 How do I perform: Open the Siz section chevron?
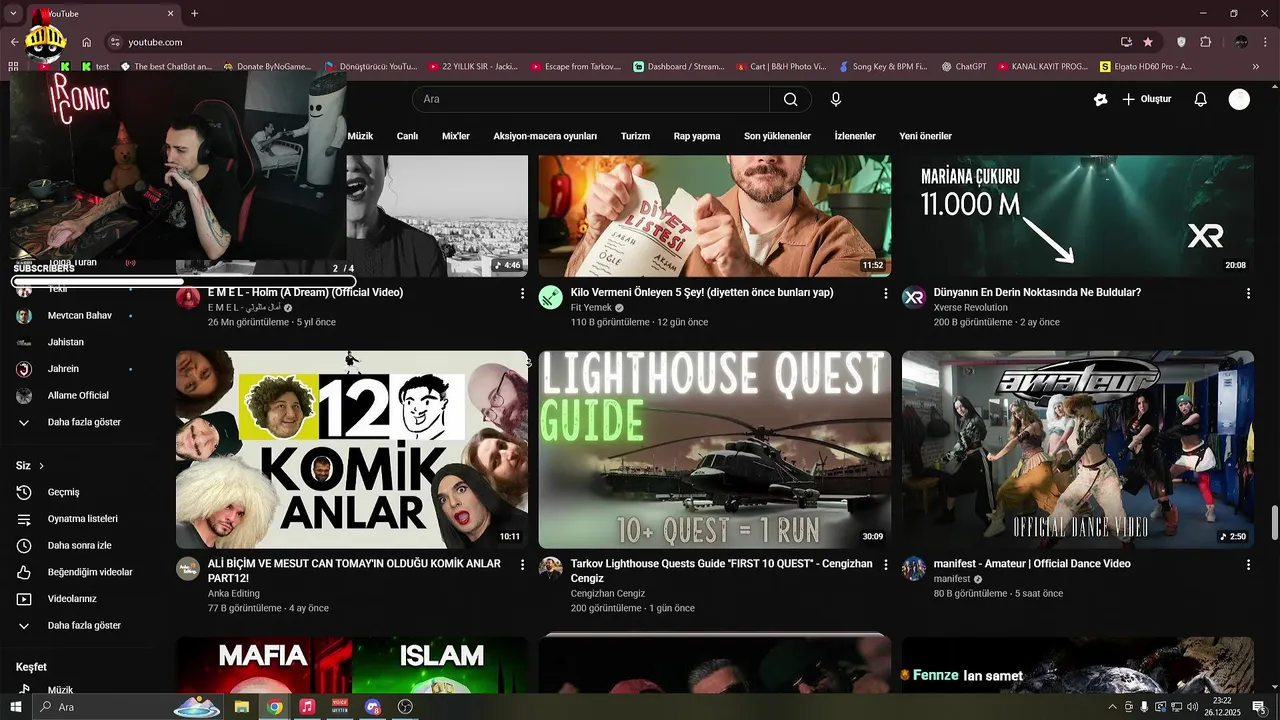41,466
